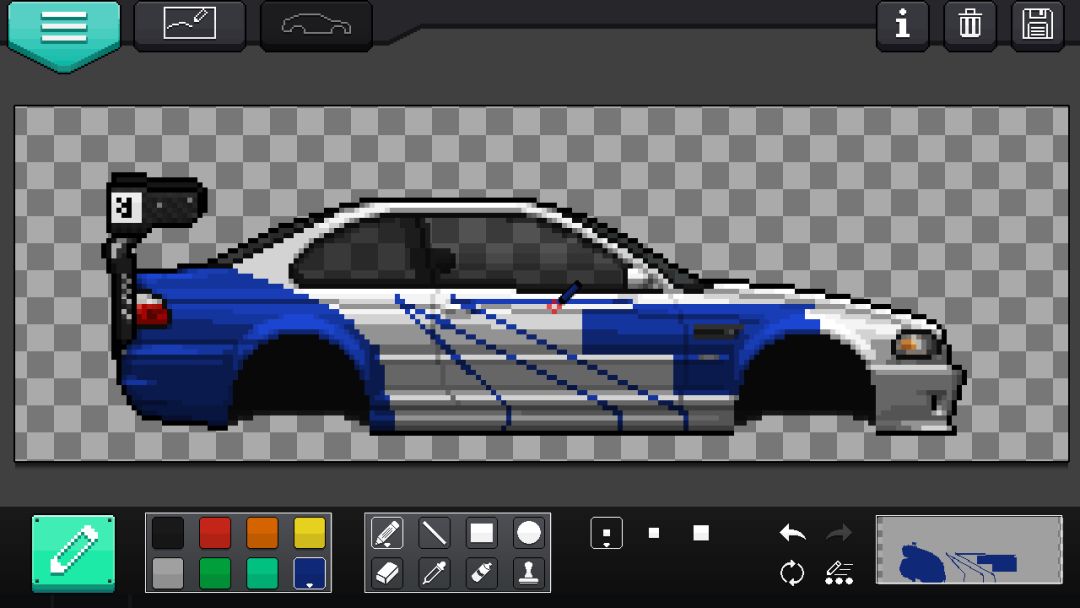
Task: Select the stamp tool
Action: [x=528, y=573]
